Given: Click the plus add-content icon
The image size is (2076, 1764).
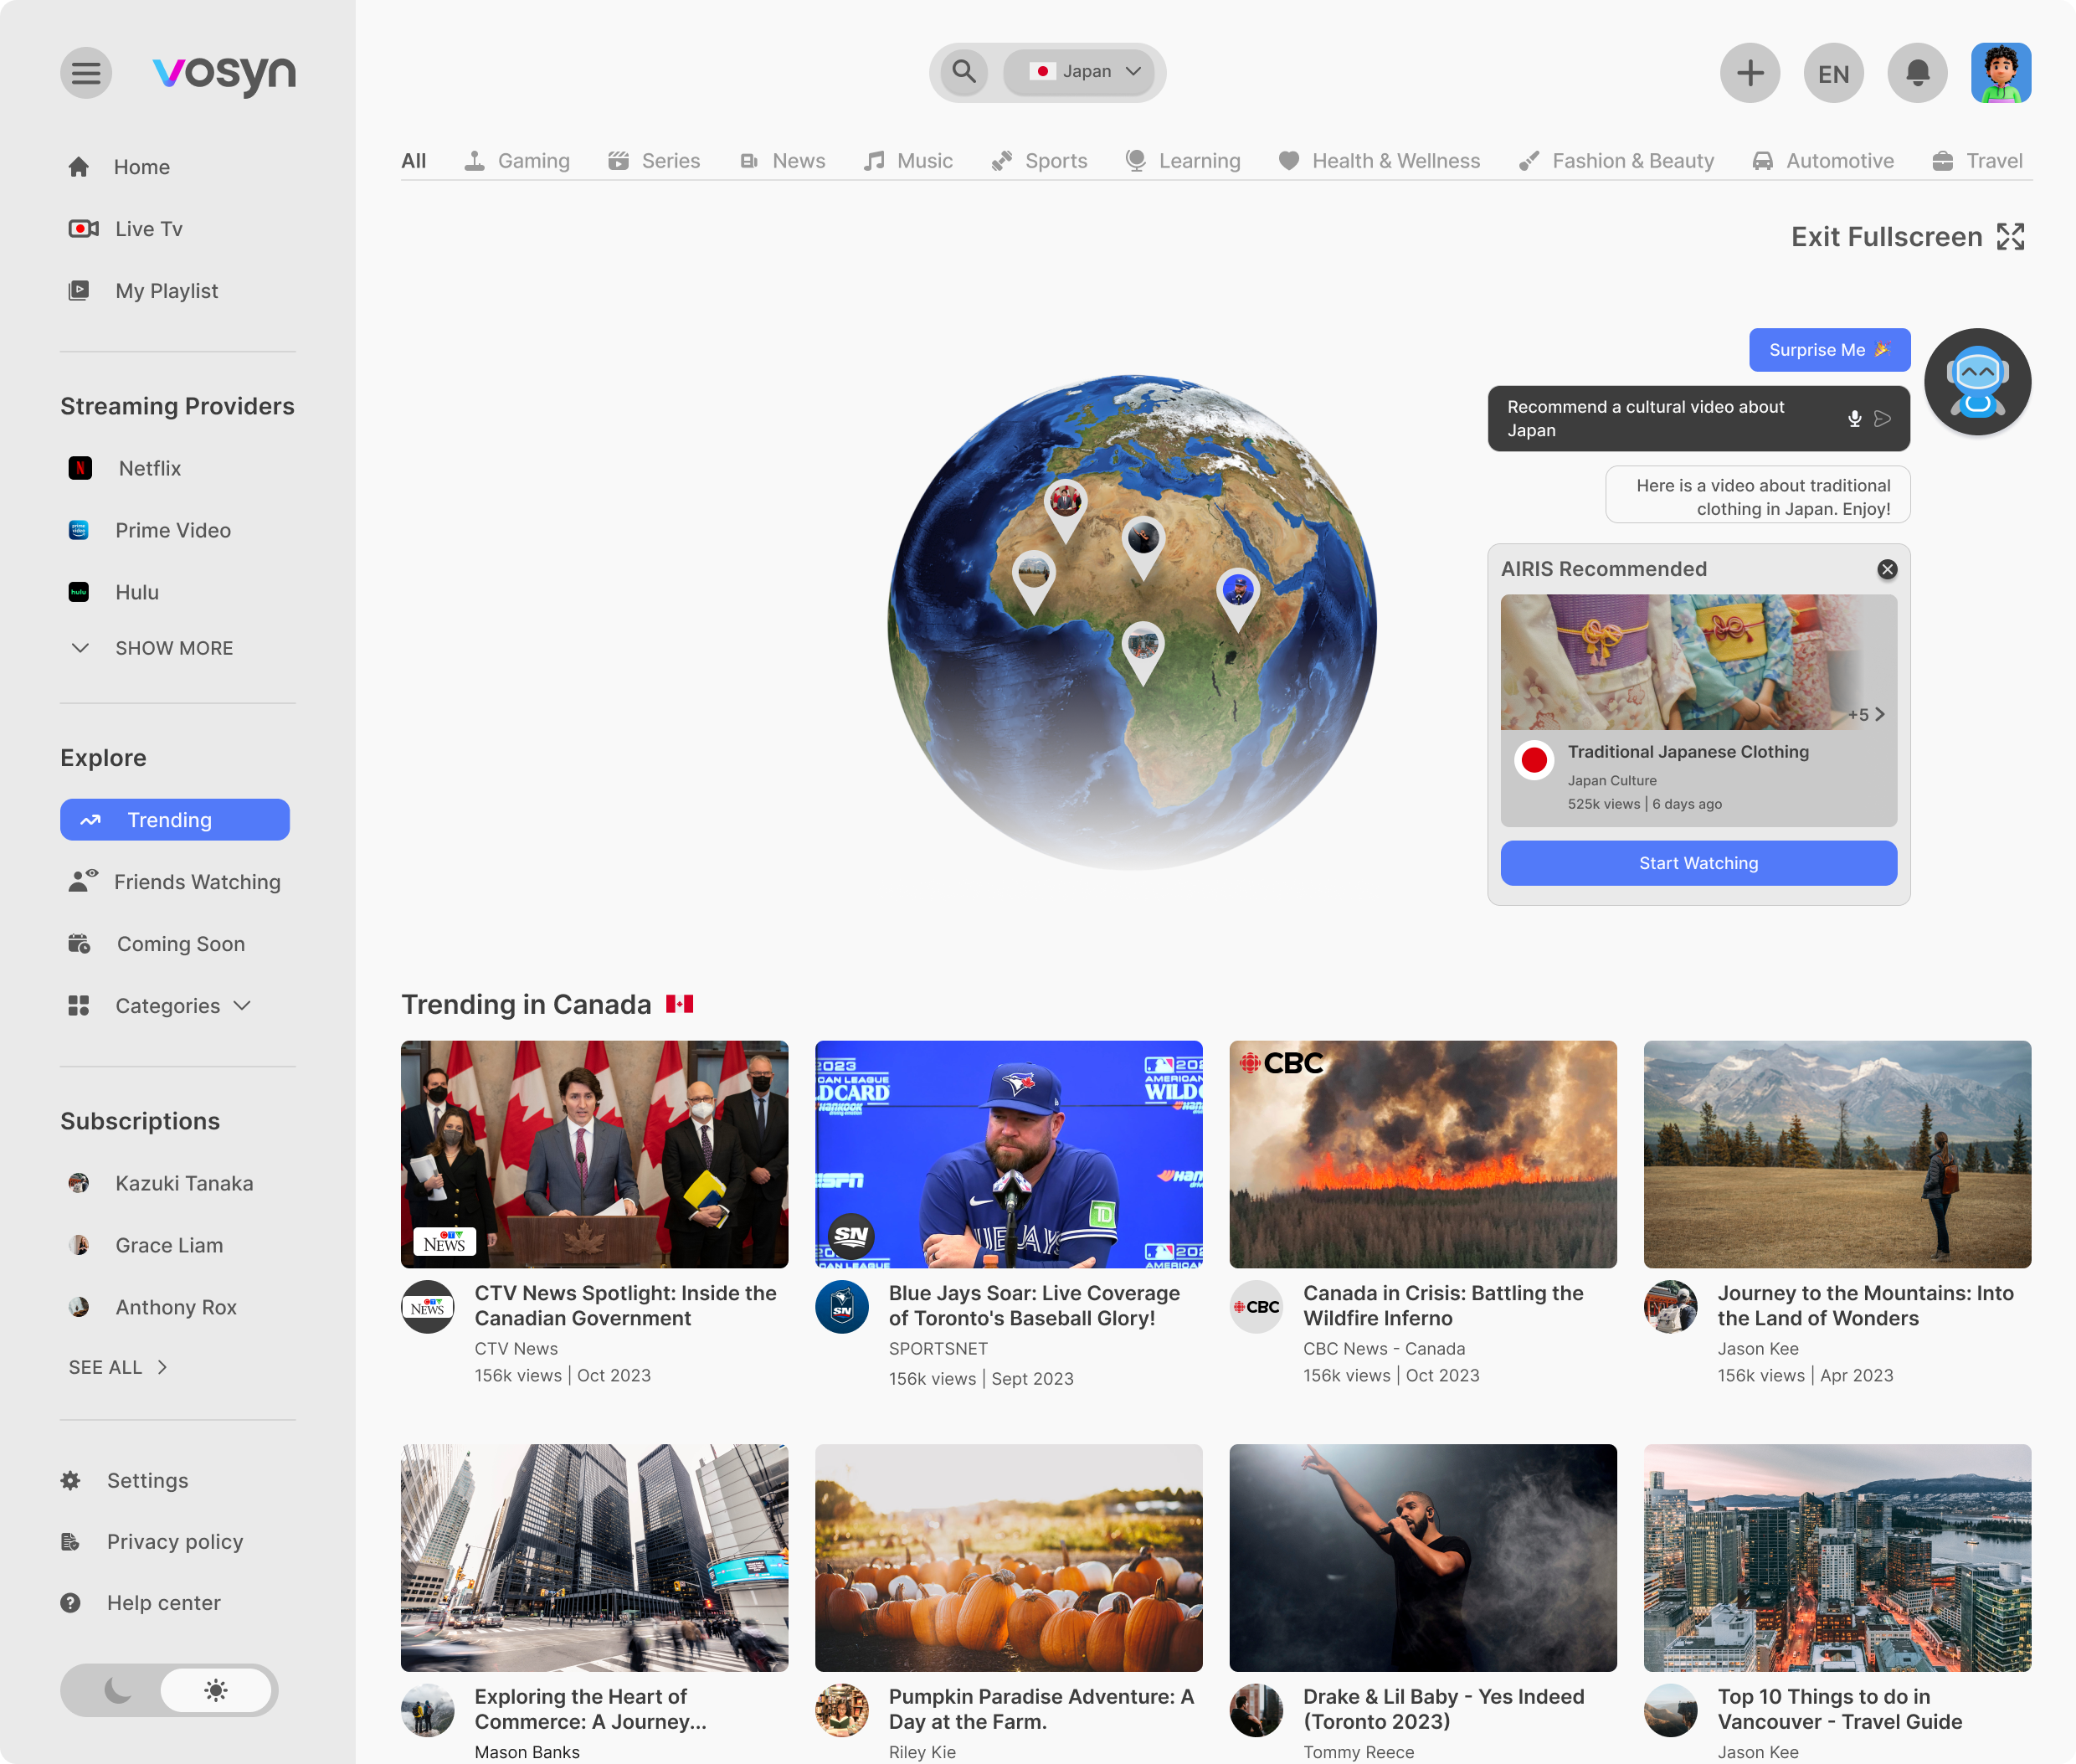Looking at the screenshot, I should [x=1750, y=73].
